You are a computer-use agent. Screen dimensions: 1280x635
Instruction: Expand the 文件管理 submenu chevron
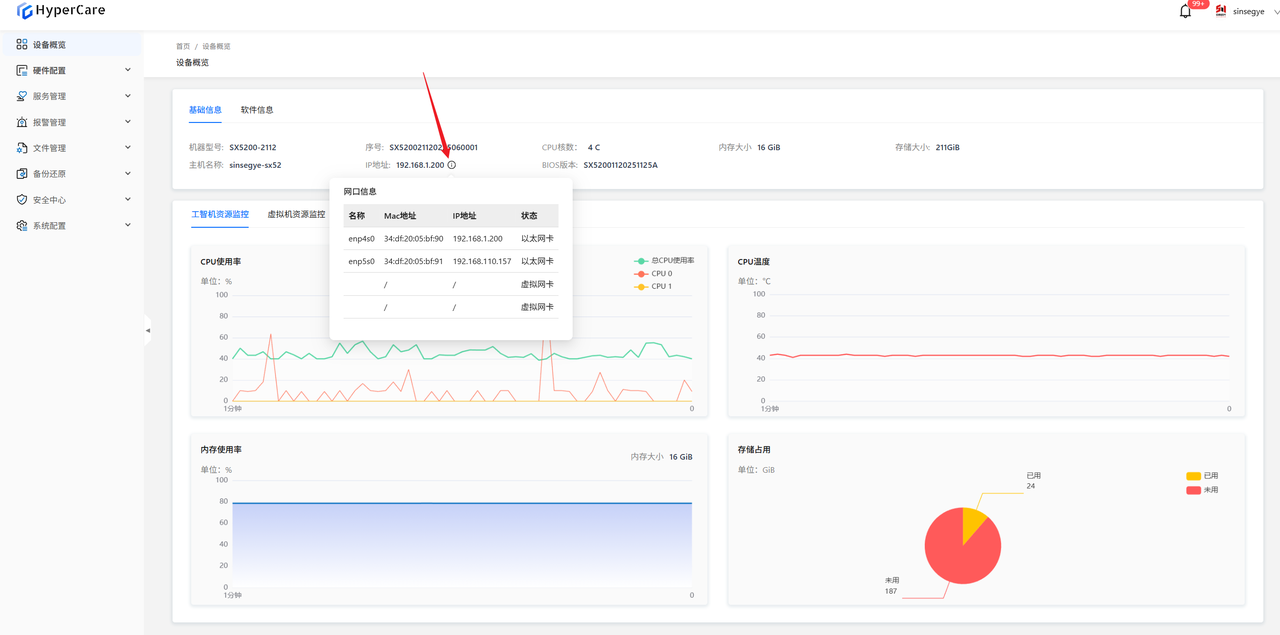(x=128, y=148)
